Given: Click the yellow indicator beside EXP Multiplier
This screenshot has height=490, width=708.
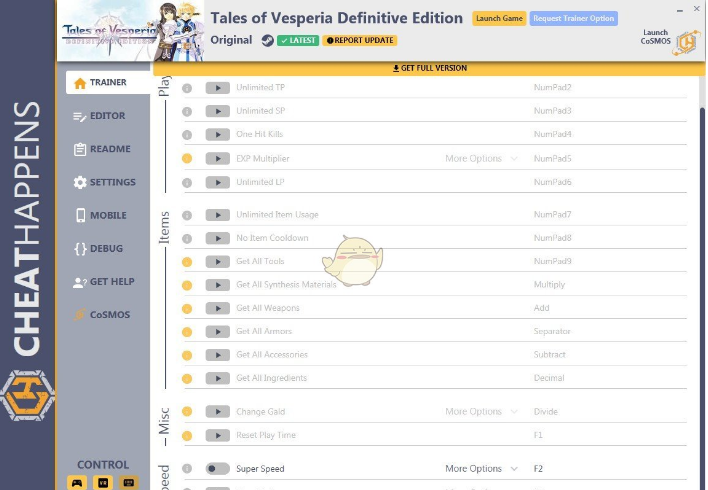Looking at the screenshot, I should [187, 158].
